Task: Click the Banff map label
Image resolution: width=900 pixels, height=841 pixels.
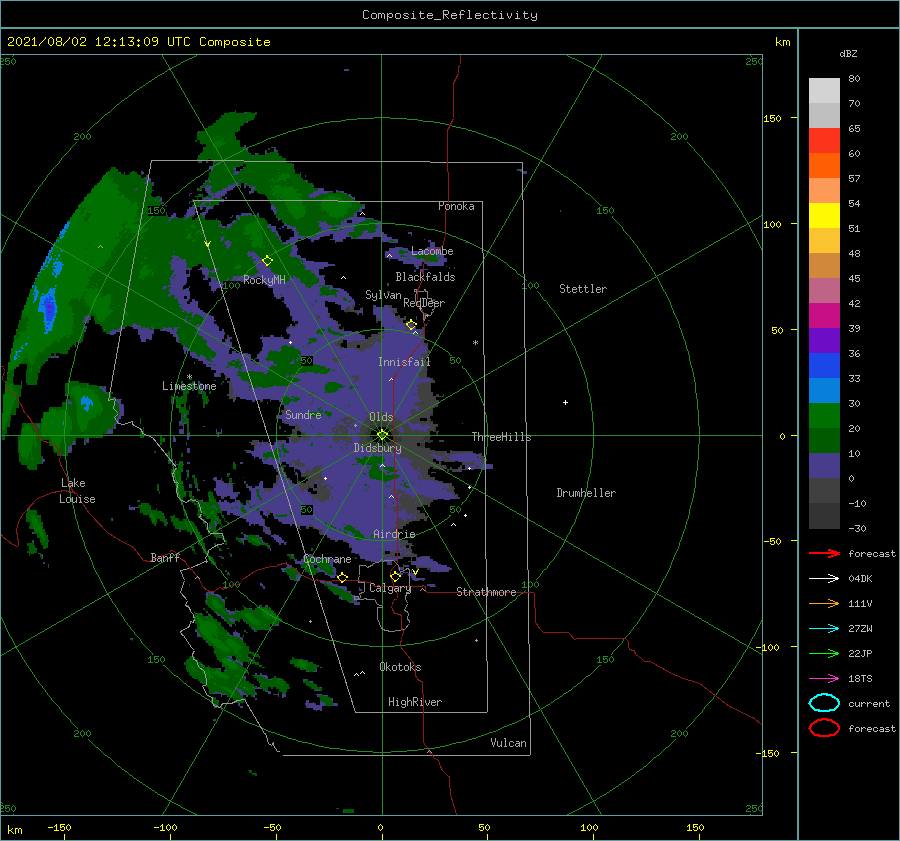Action: tap(165, 557)
